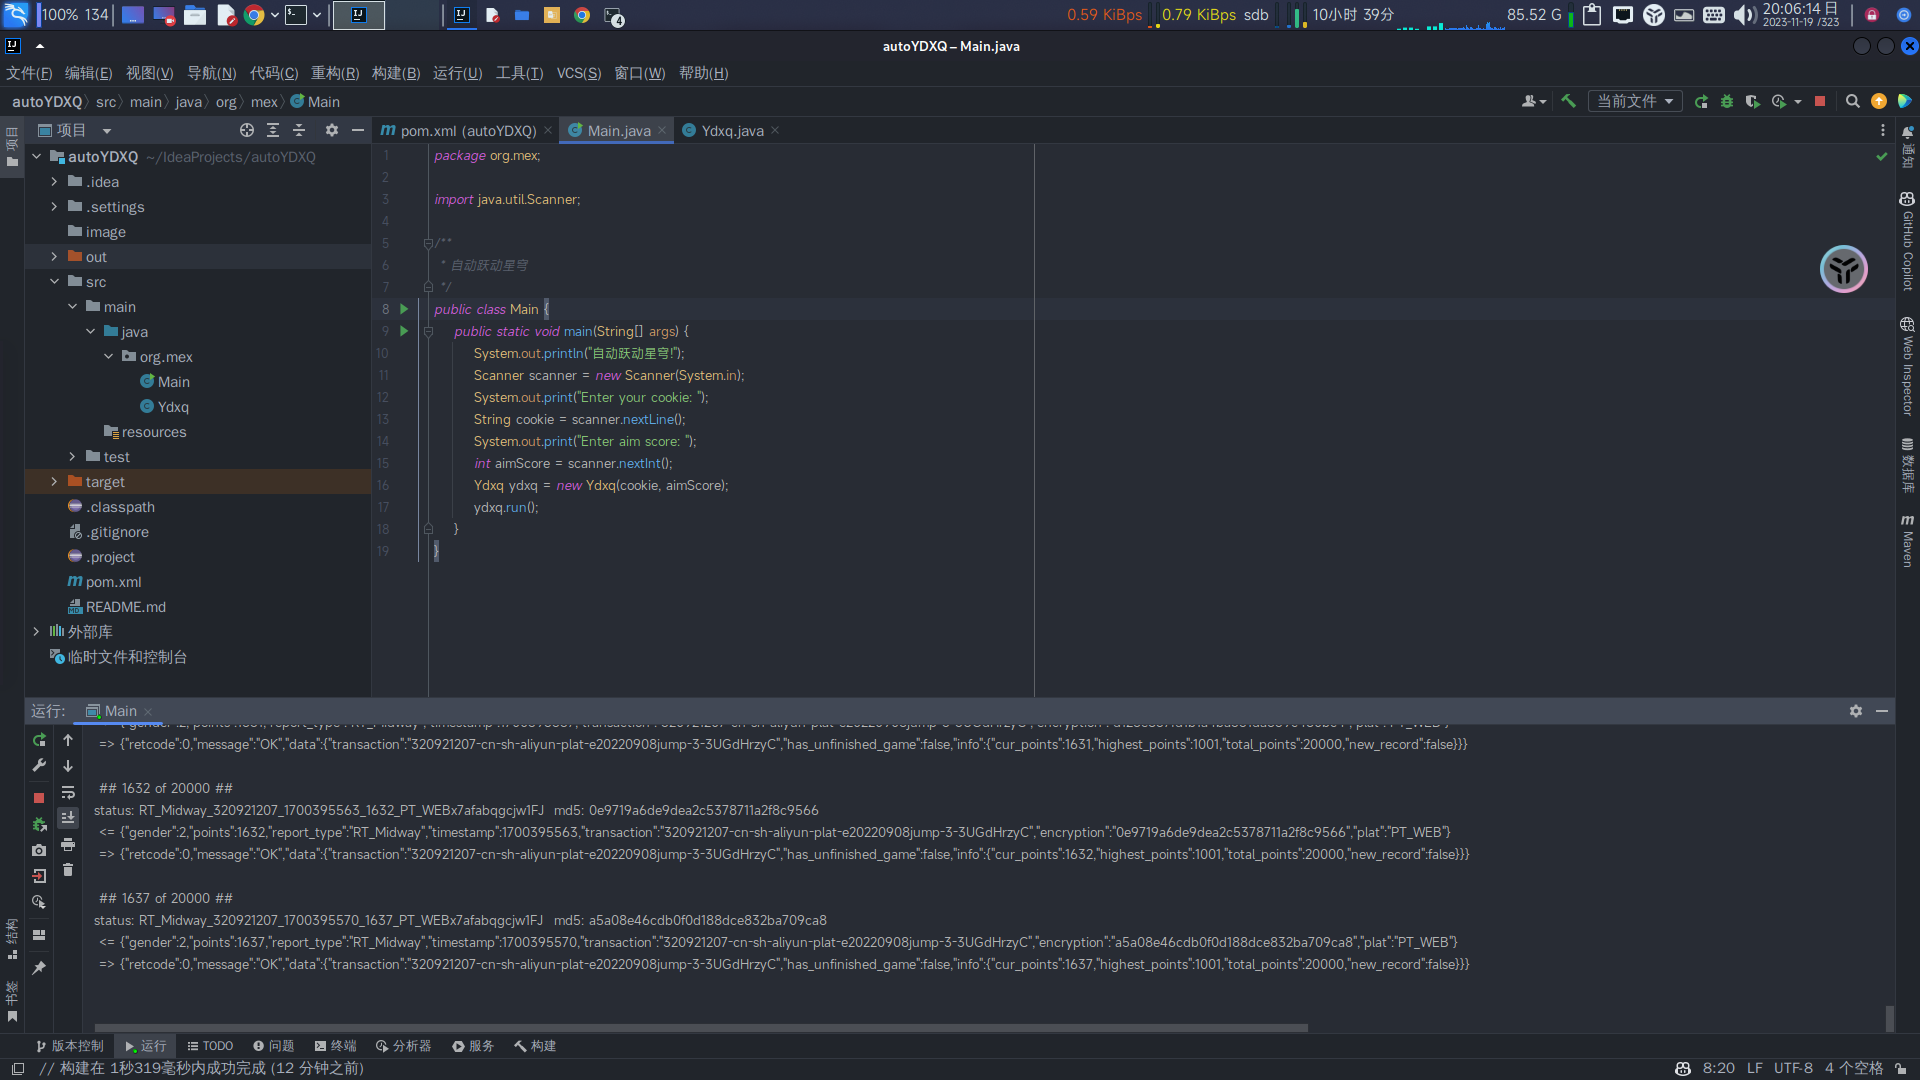Image resolution: width=1920 pixels, height=1080 pixels.
Task: Open the 版本控制 tool window
Action: tap(70, 1046)
